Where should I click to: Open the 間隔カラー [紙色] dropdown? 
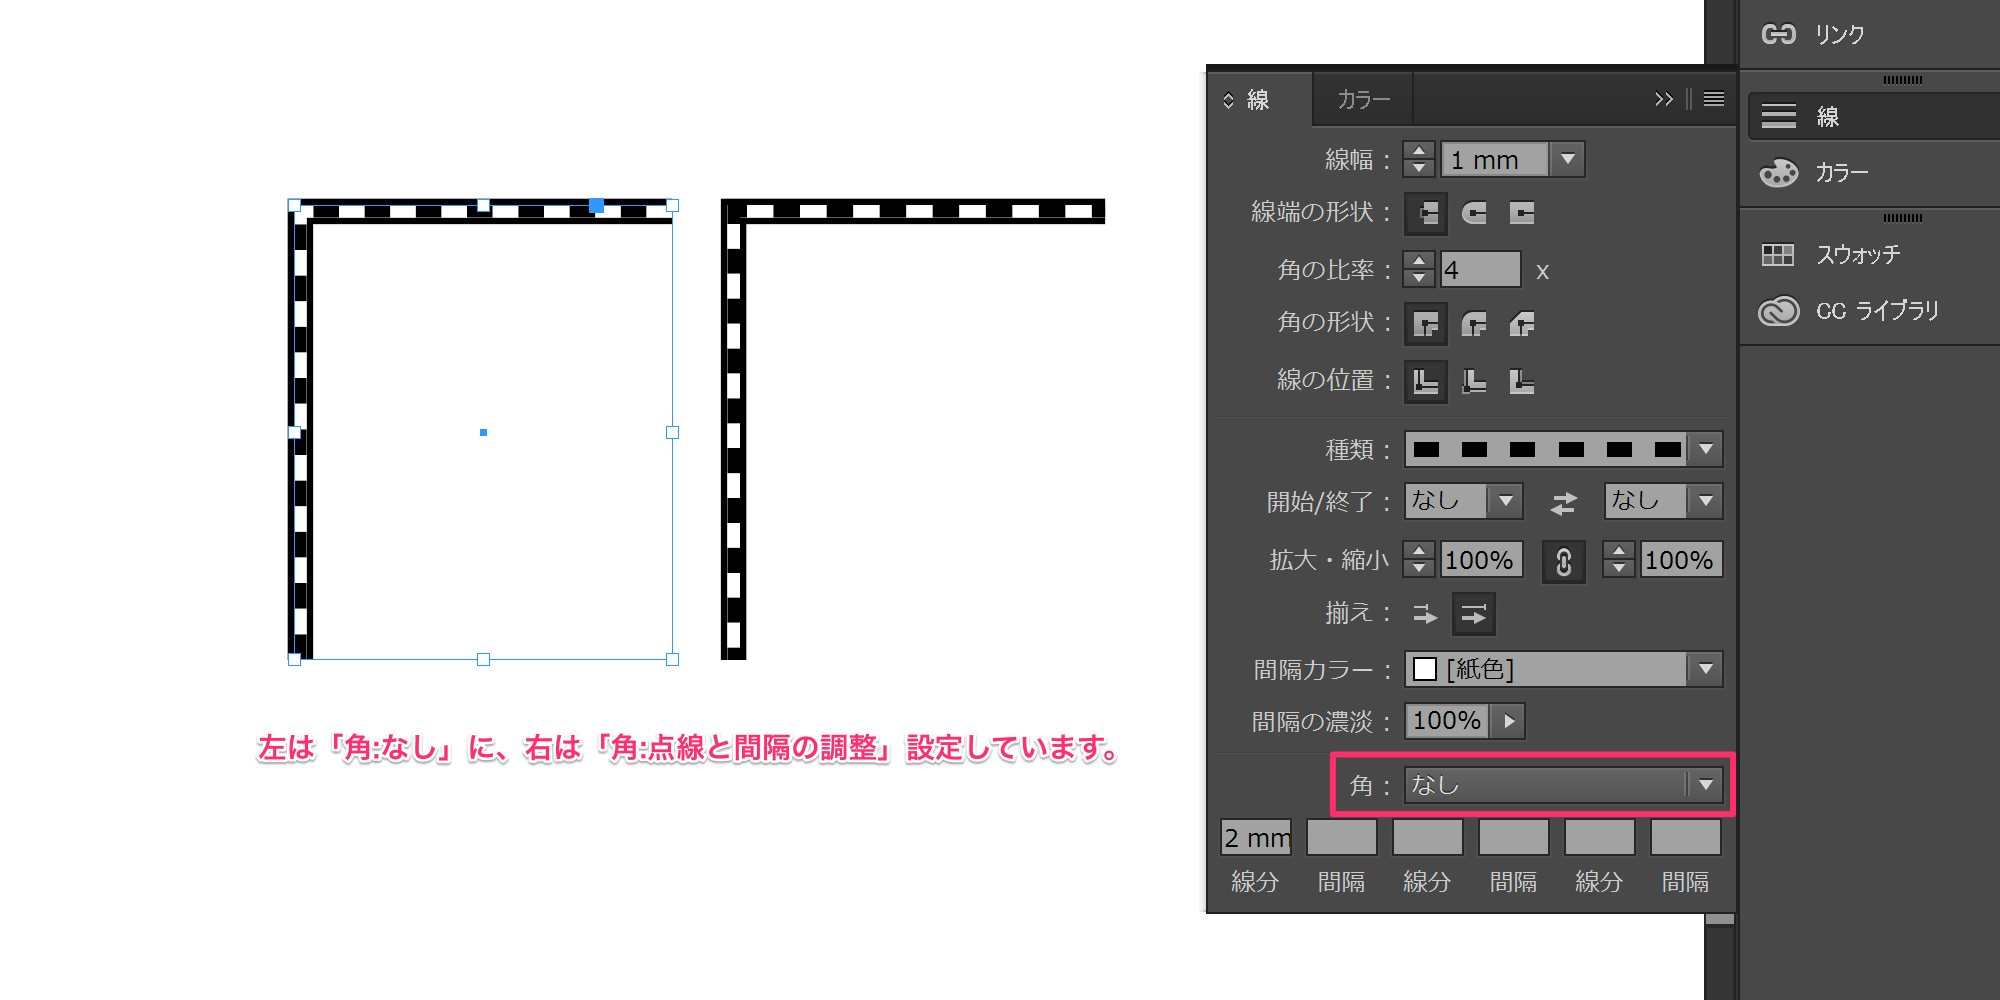tap(1706, 669)
